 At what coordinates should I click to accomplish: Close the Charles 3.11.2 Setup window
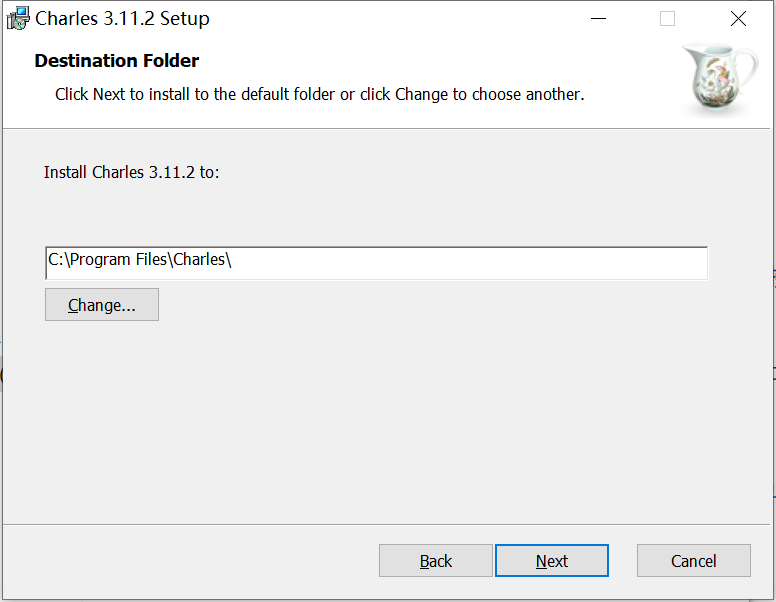coord(738,18)
